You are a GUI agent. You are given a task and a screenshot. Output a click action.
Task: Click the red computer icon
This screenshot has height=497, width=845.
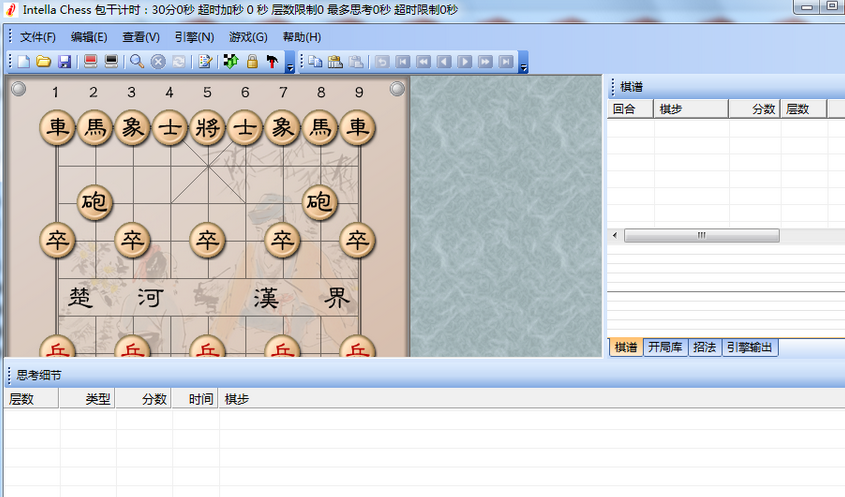pos(91,62)
